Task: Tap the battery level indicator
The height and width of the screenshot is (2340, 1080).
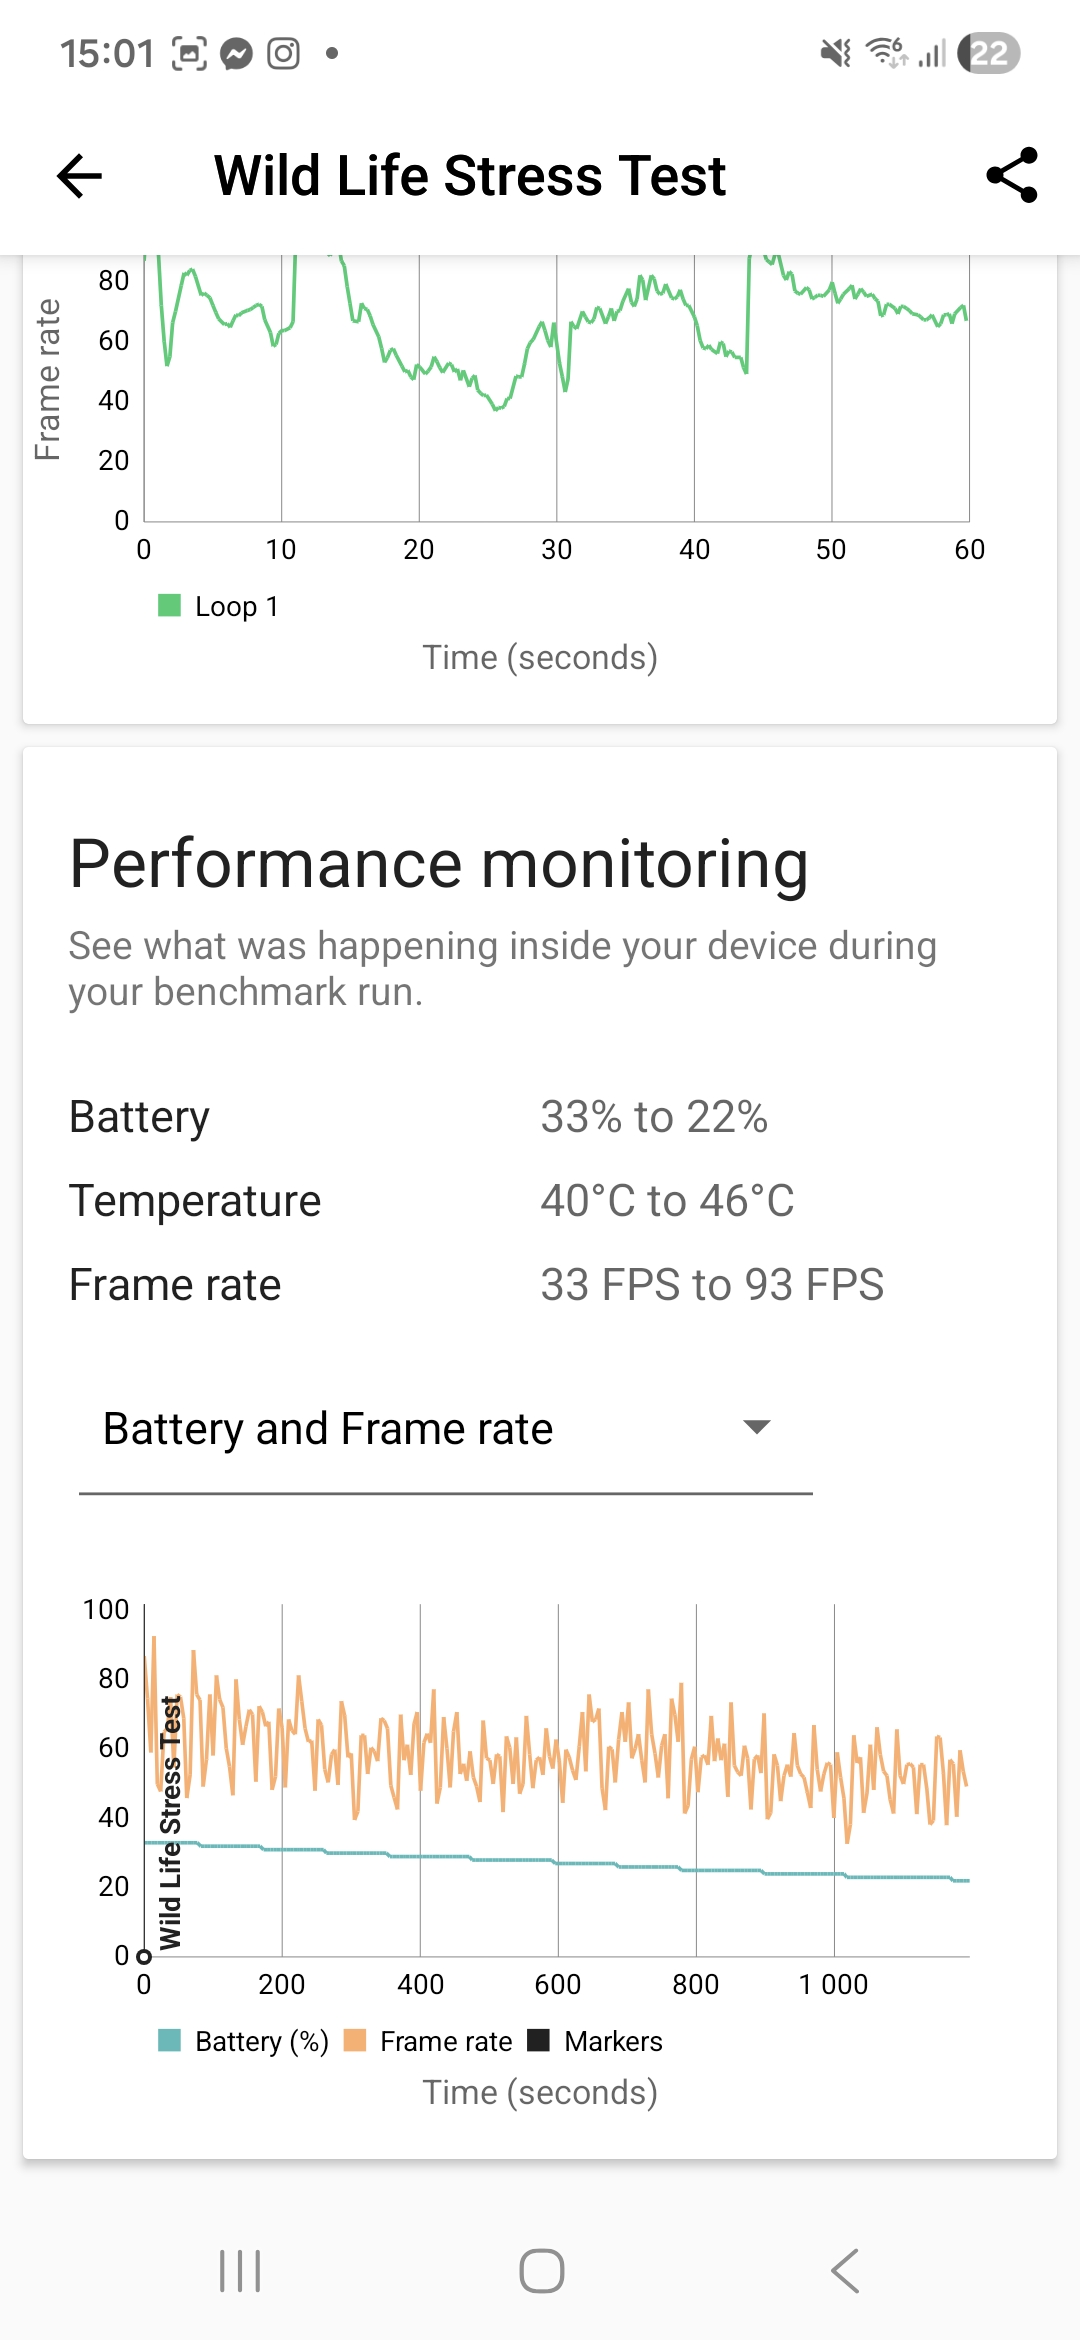Action: [988, 53]
